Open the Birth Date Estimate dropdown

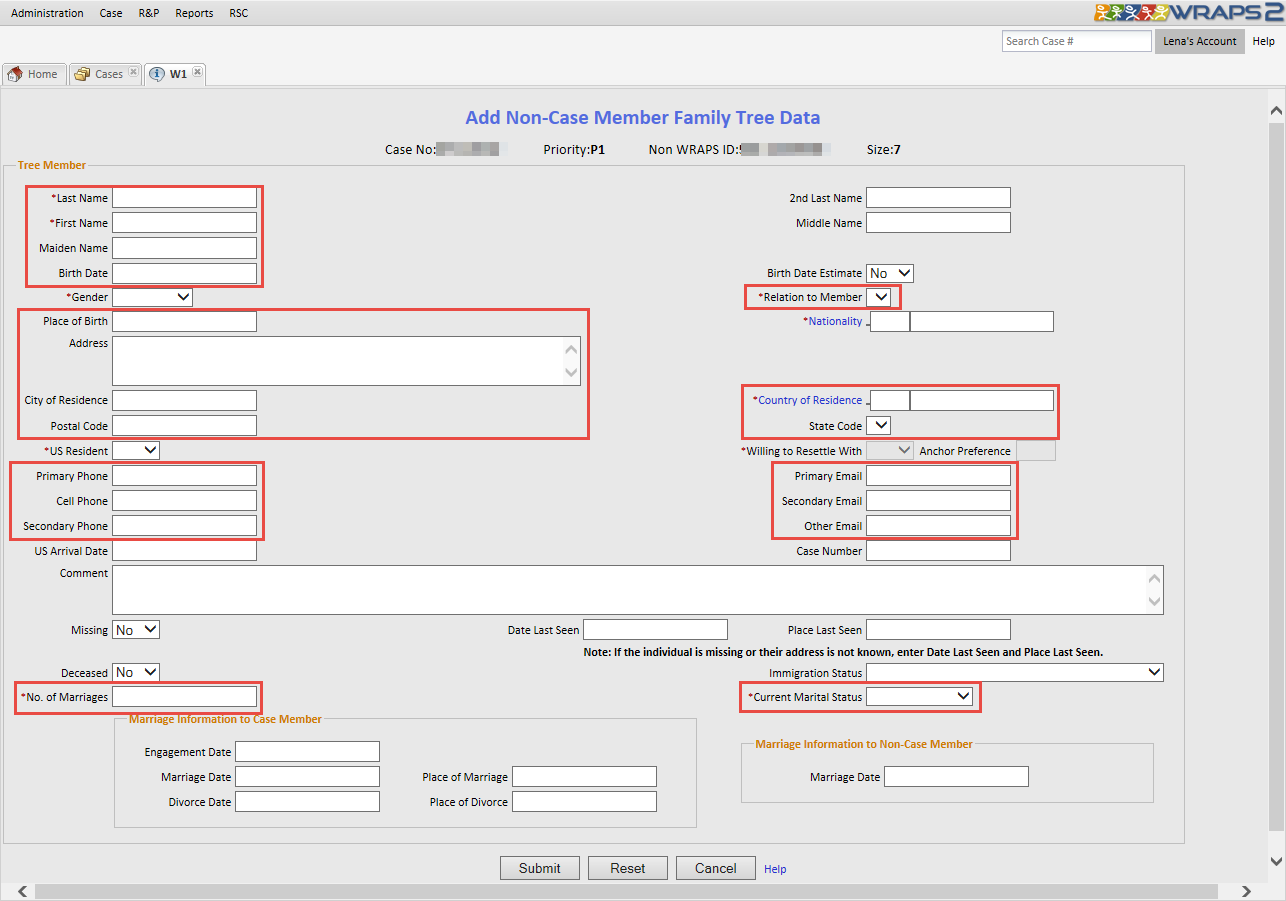(x=890, y=273)
